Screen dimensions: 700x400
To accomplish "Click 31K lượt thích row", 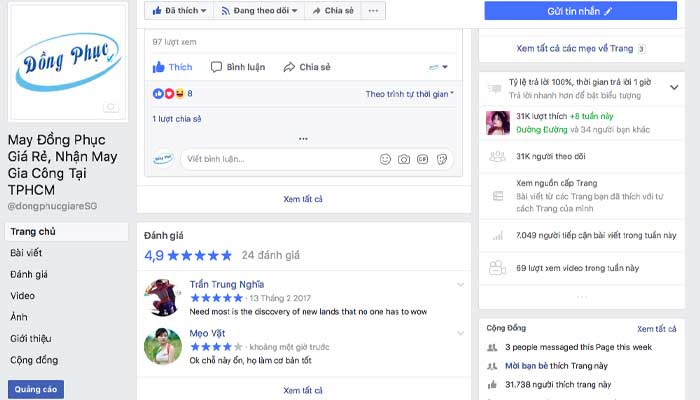I will [582, 123].
